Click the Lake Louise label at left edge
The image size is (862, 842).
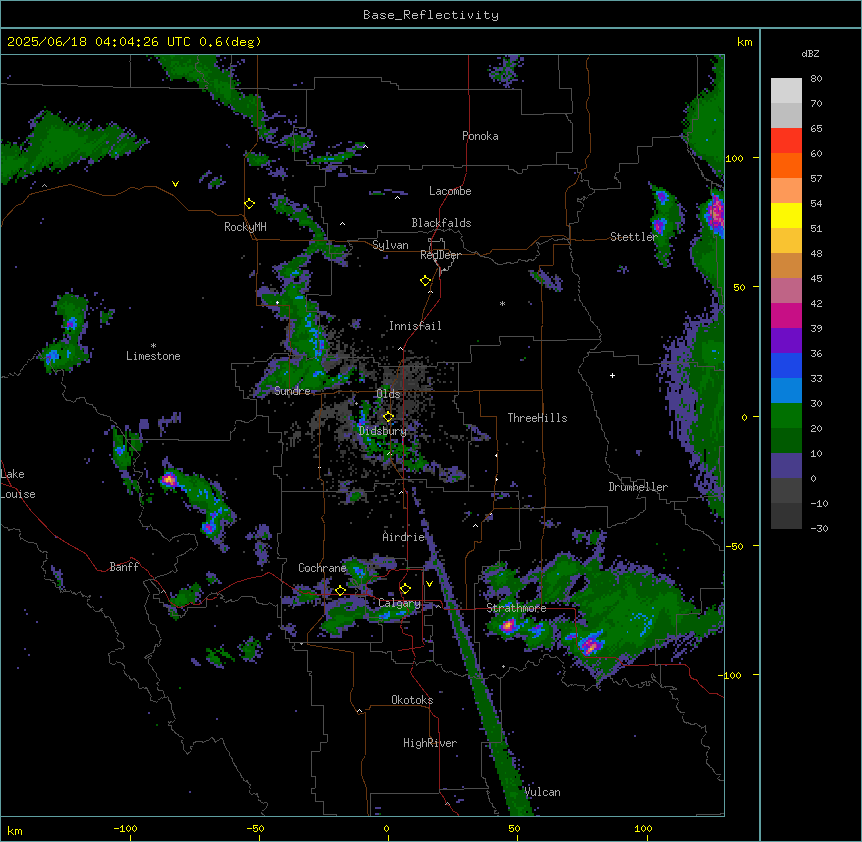click(x=18, y=484)
